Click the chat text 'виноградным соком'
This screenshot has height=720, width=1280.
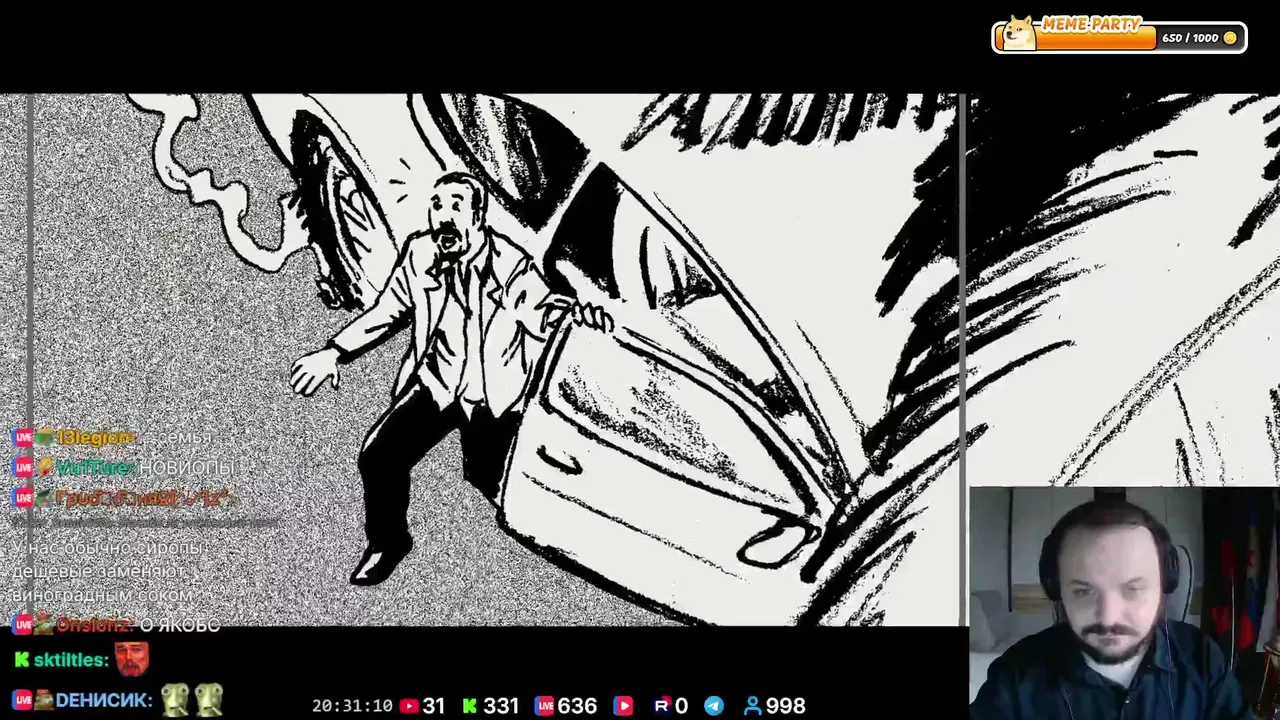[102, 595]
